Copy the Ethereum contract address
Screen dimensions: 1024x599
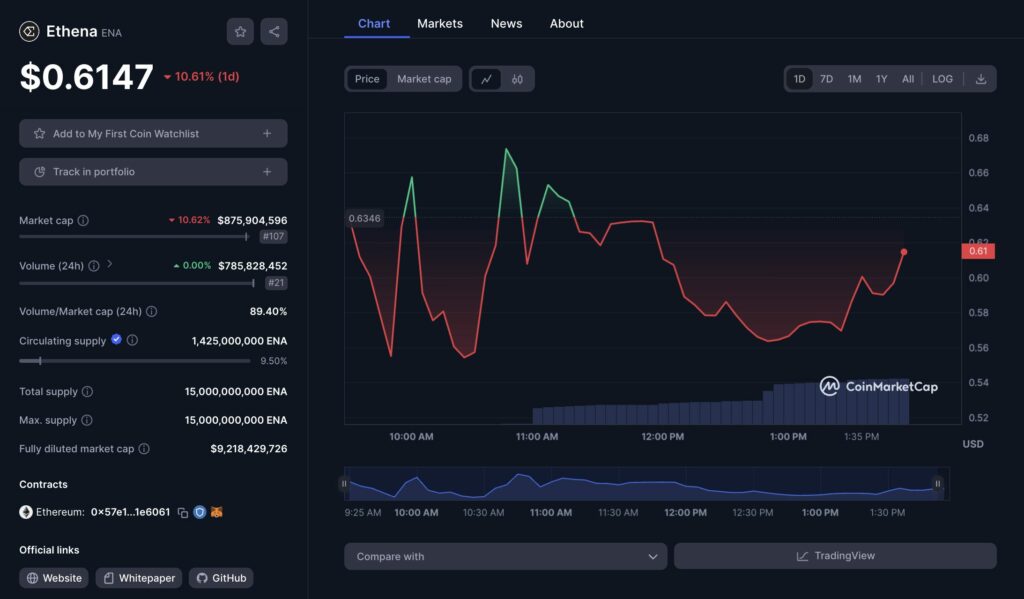click(x=183, y=512)
